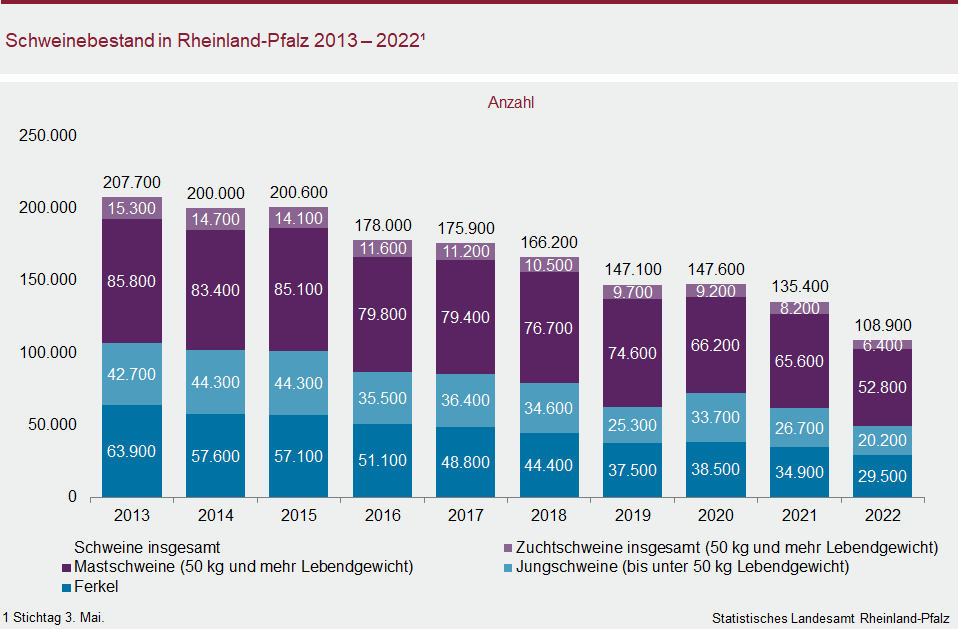Screen dimensions: 958x629
Task: Click the 2017 total label 175.900
Action: (x=466, y=228)
